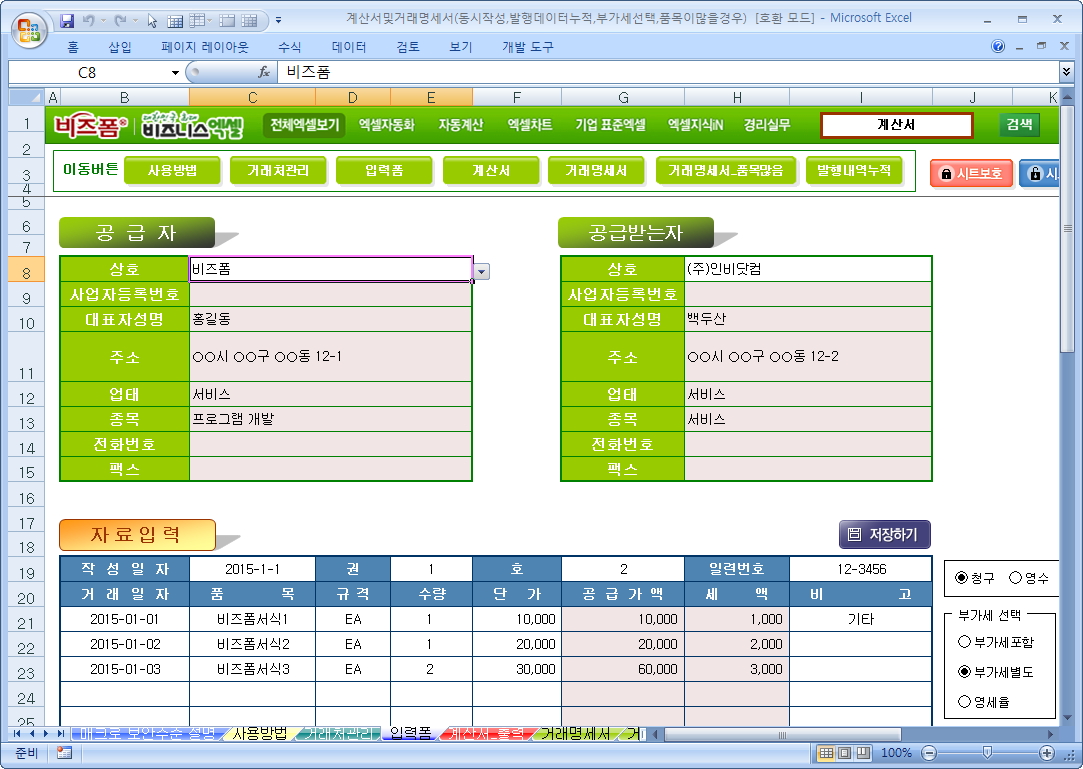Screen dimensions: 1083x769
Task: Open Customize Quick Access Toolbar dropdown
Action: pyautogui.click(x=278, y=20)
